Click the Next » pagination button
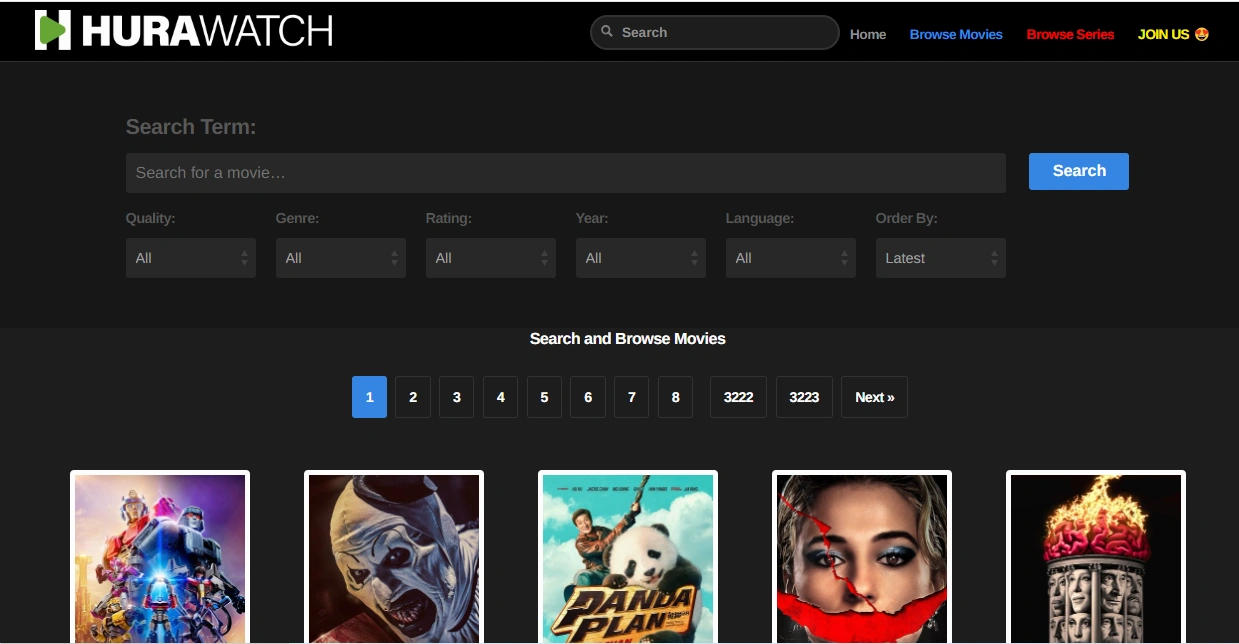Image resolution: width=1239 pixels, height=644 pixels. point(874,397)
